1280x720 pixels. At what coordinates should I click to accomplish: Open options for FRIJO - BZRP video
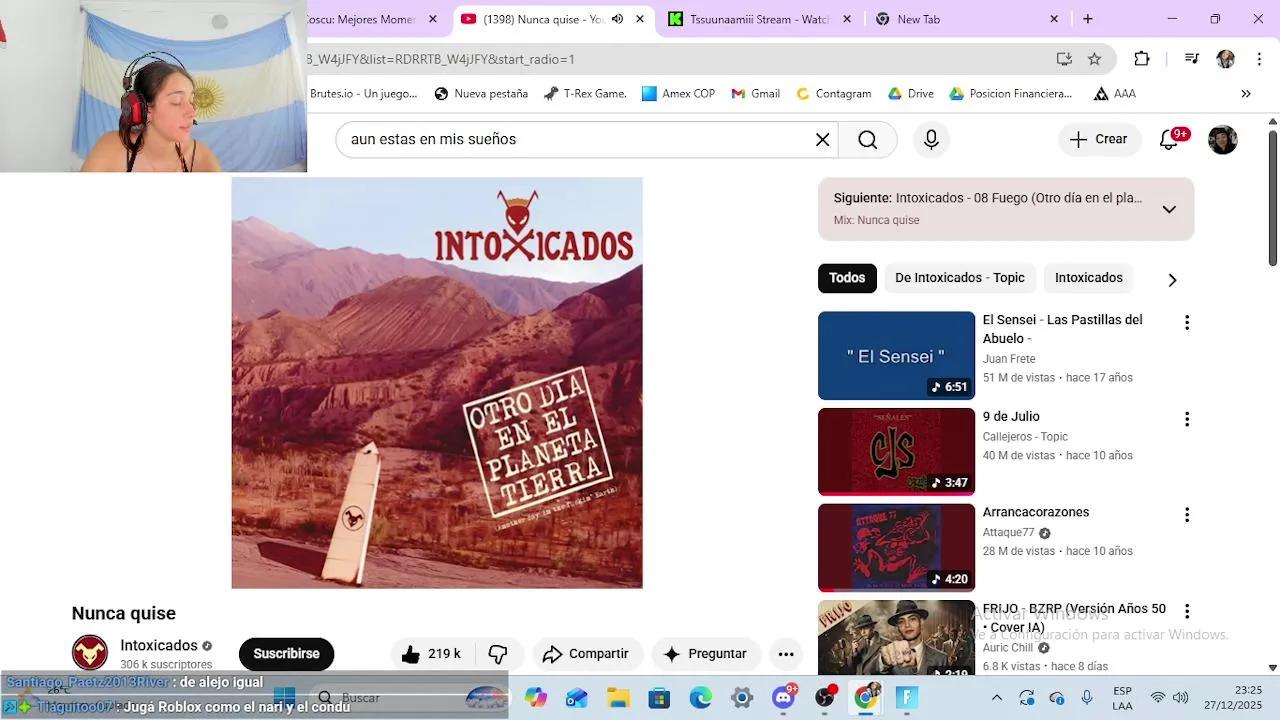(1187, 611)
